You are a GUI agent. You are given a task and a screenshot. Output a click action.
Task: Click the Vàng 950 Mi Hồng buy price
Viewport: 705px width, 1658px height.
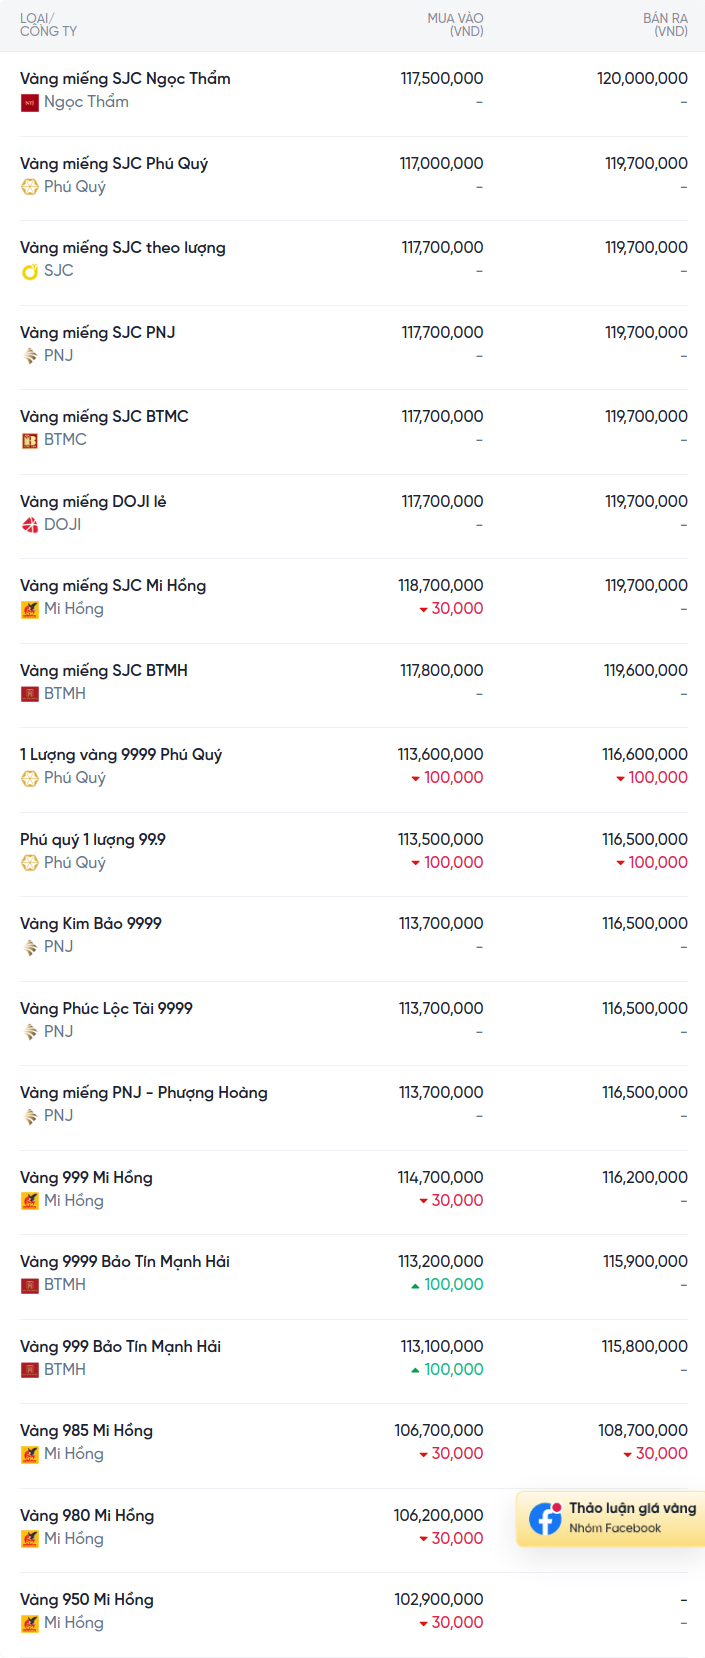click(439, 1599)
